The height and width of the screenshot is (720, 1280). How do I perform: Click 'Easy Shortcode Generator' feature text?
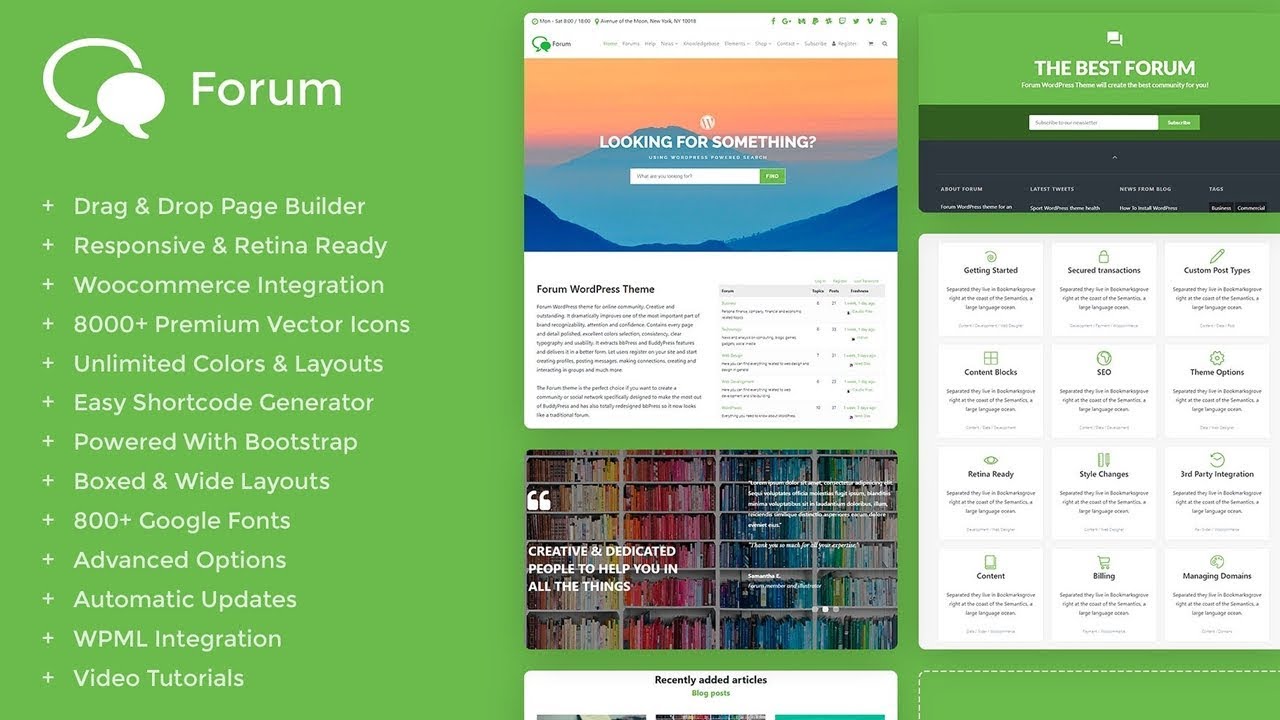tap(224, 403)
